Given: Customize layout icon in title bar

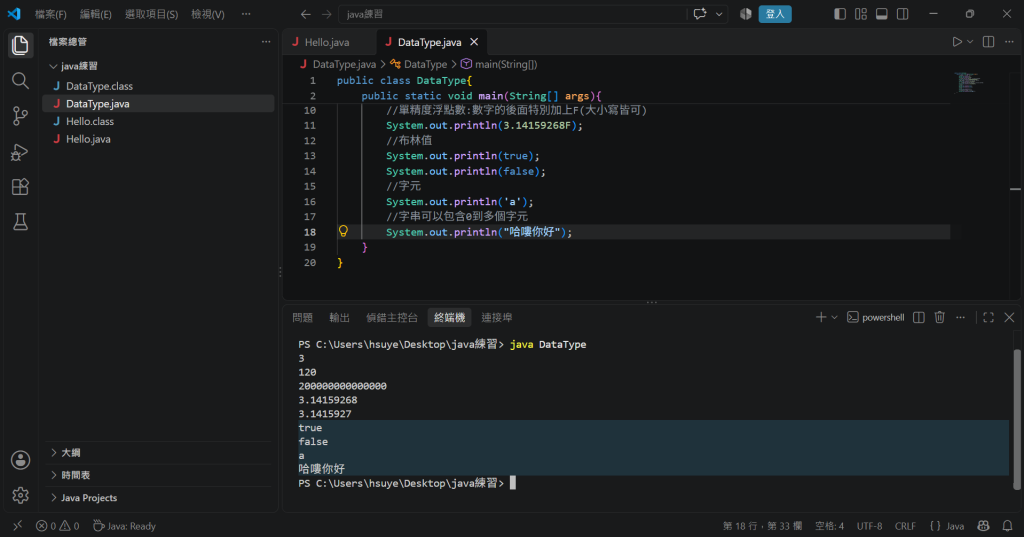Looking at the screenshot, I should point(861,14).
